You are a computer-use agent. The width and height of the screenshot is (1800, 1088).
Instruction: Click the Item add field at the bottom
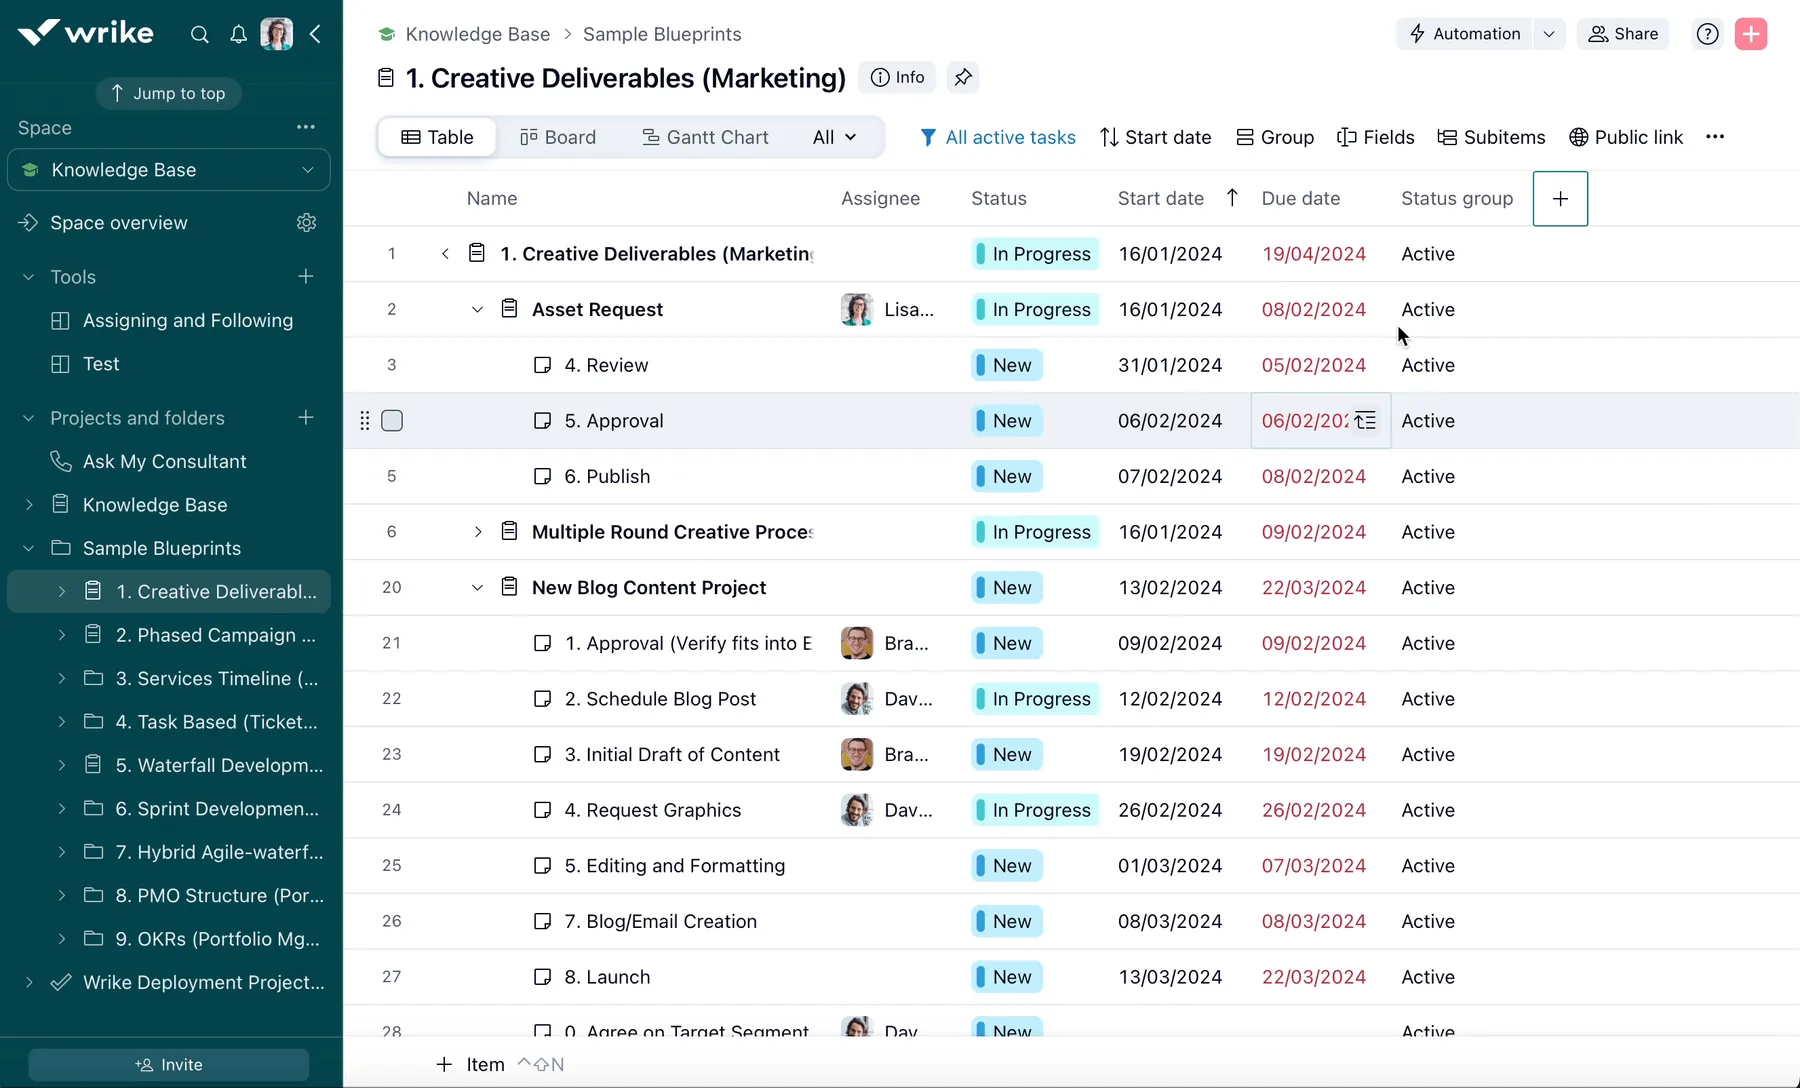tap(470, 1064)
